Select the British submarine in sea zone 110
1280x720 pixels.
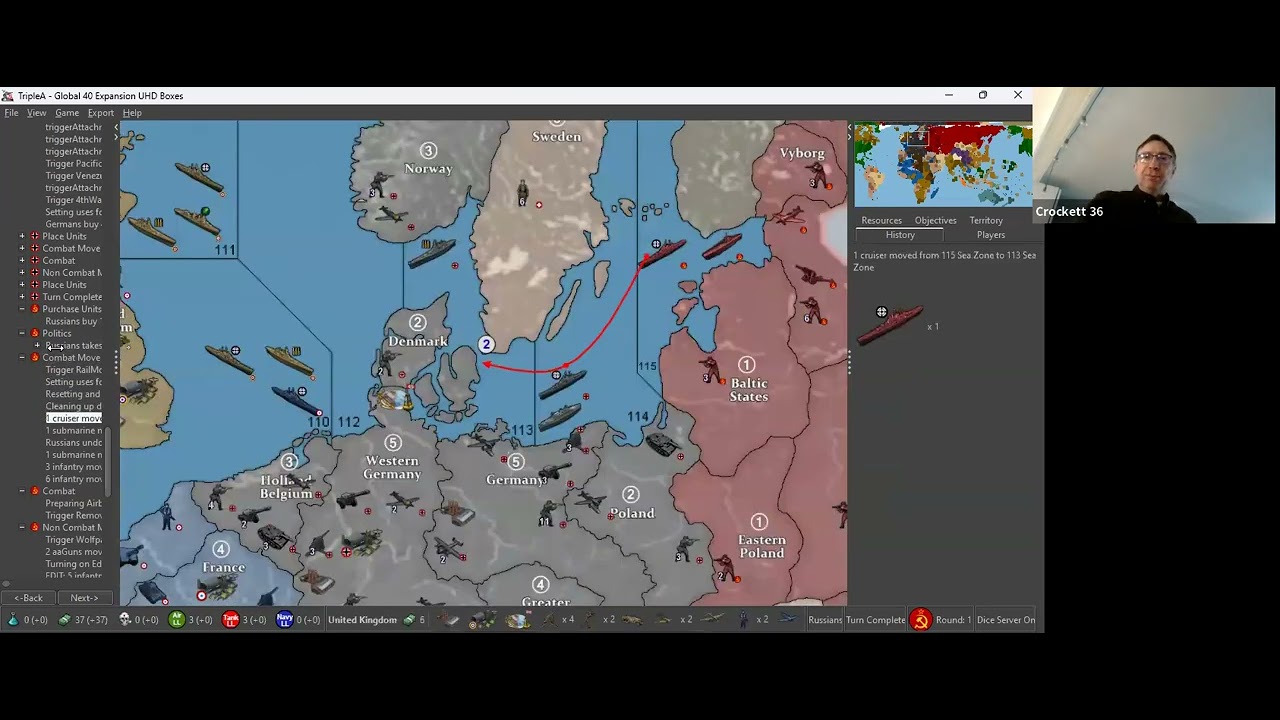pyautogui.click(x=296, y=400)
